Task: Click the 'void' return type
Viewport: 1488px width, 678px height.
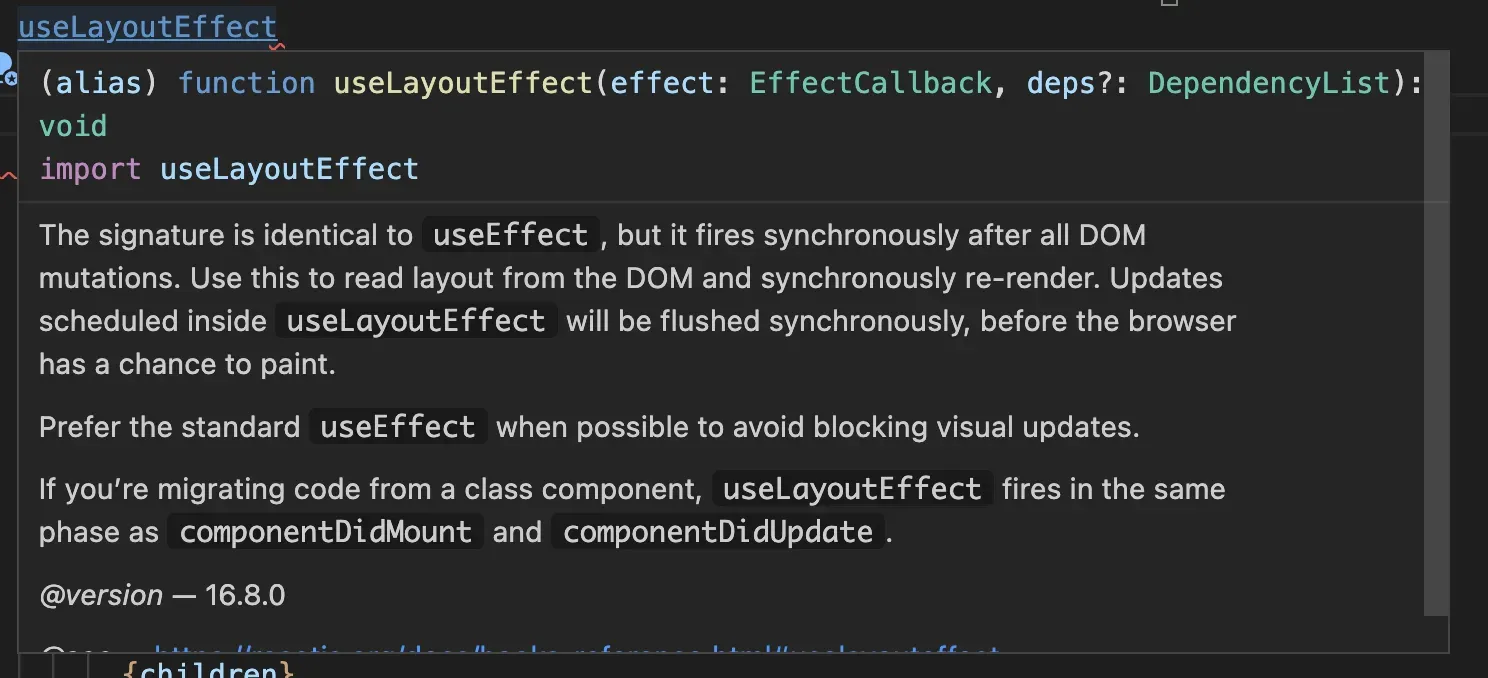Action: click(x=73, y=126)
